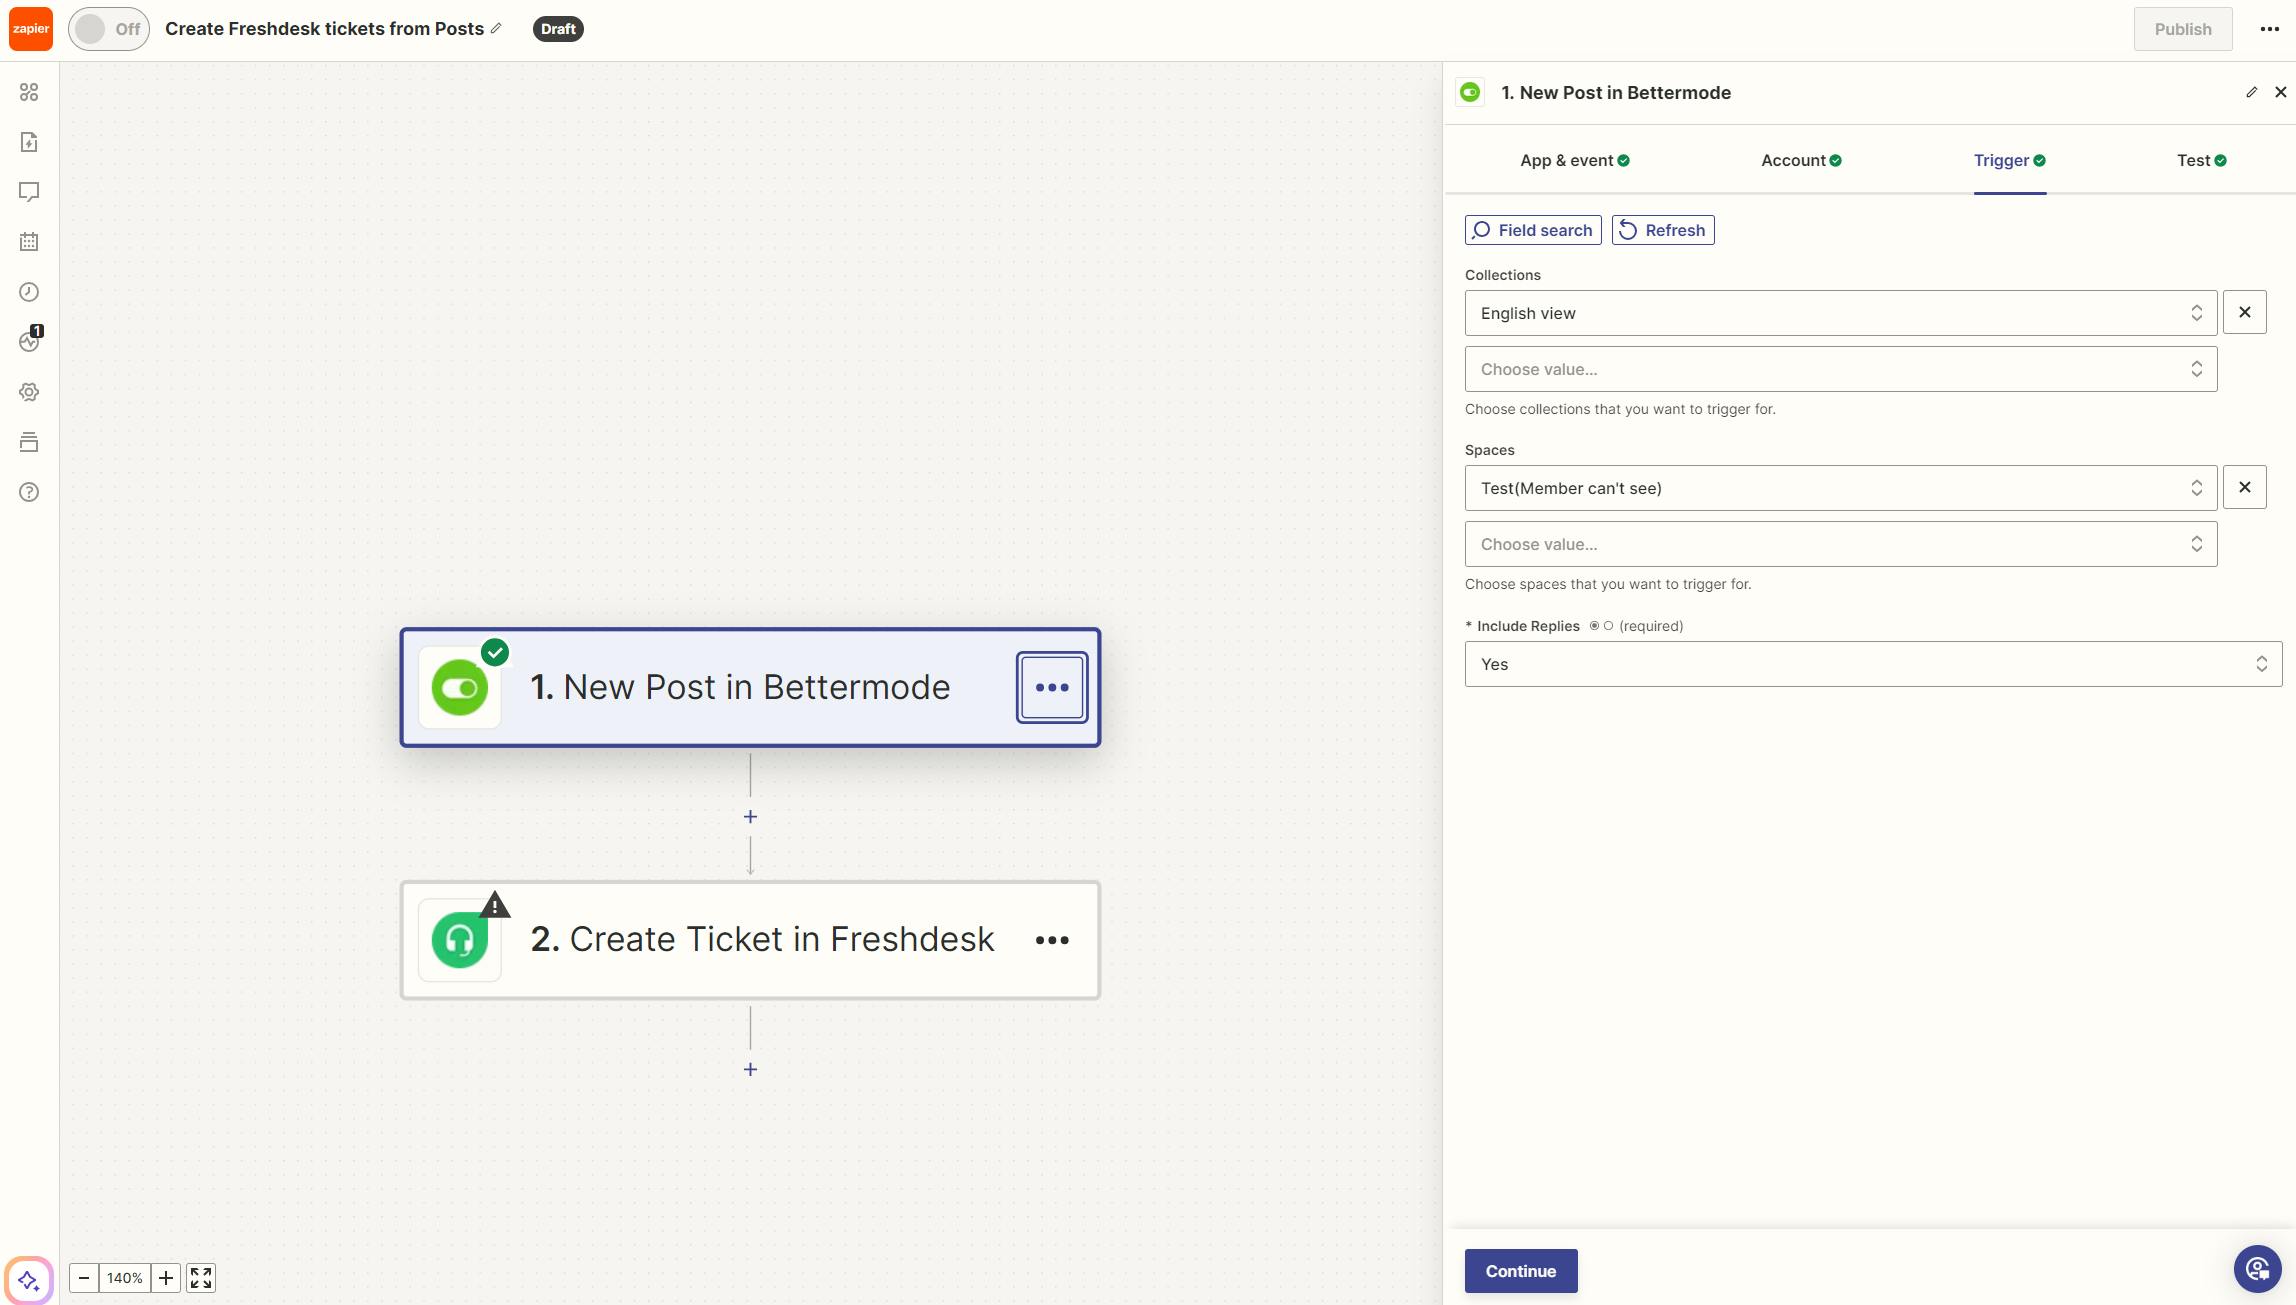The height and width of the screenshot is (1305, 2296).
Task: Open the history clock sidebar icon
Action: 29,292
